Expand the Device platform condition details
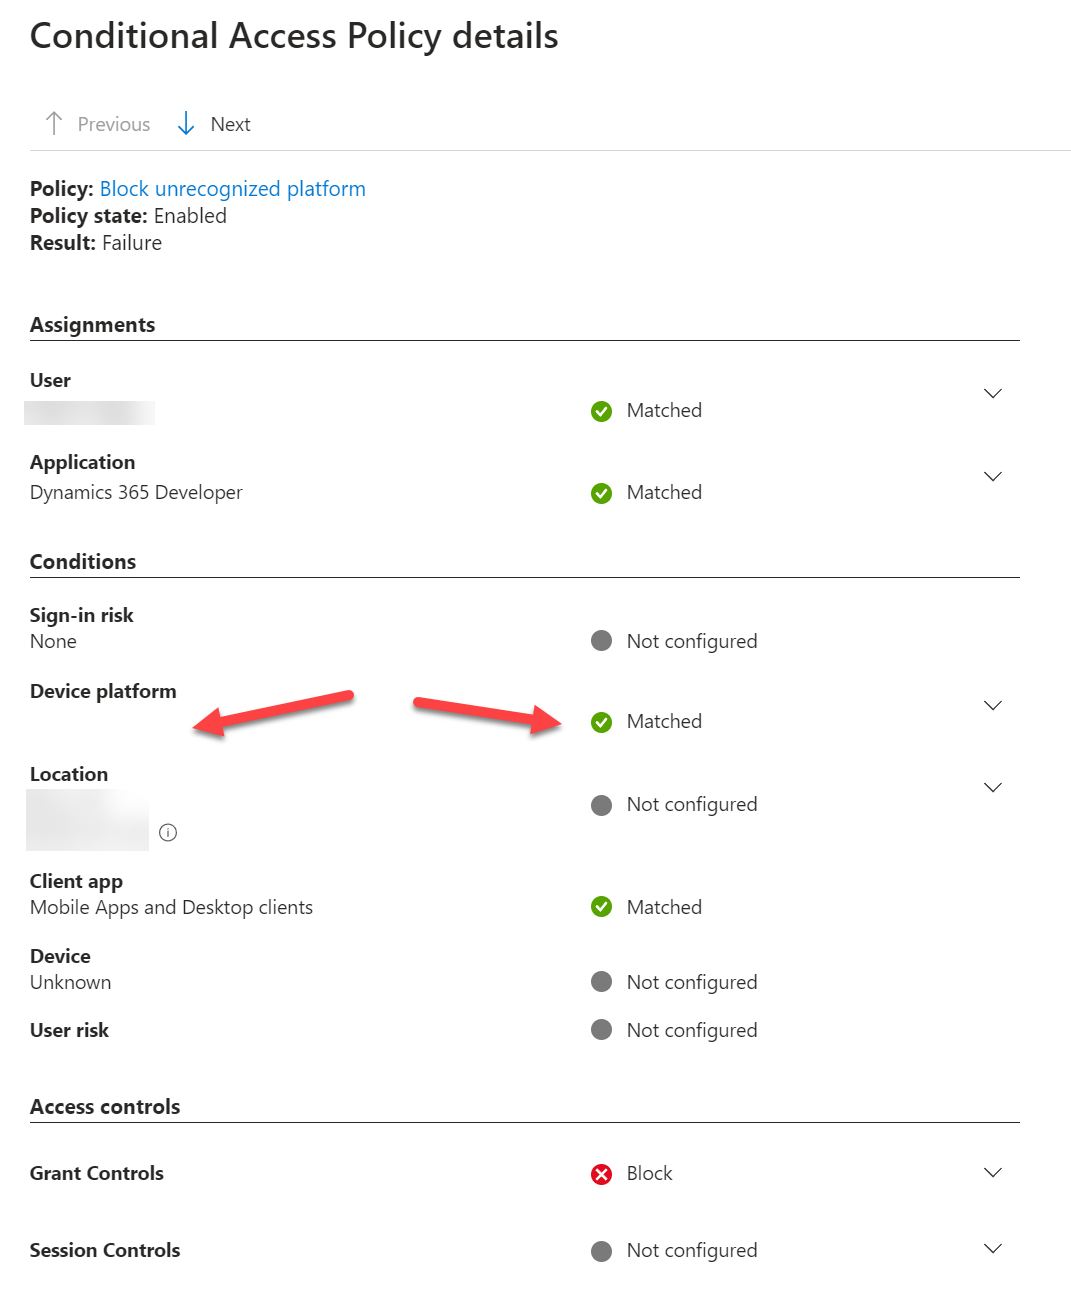 pyautogui.click(x=992, y=705)
